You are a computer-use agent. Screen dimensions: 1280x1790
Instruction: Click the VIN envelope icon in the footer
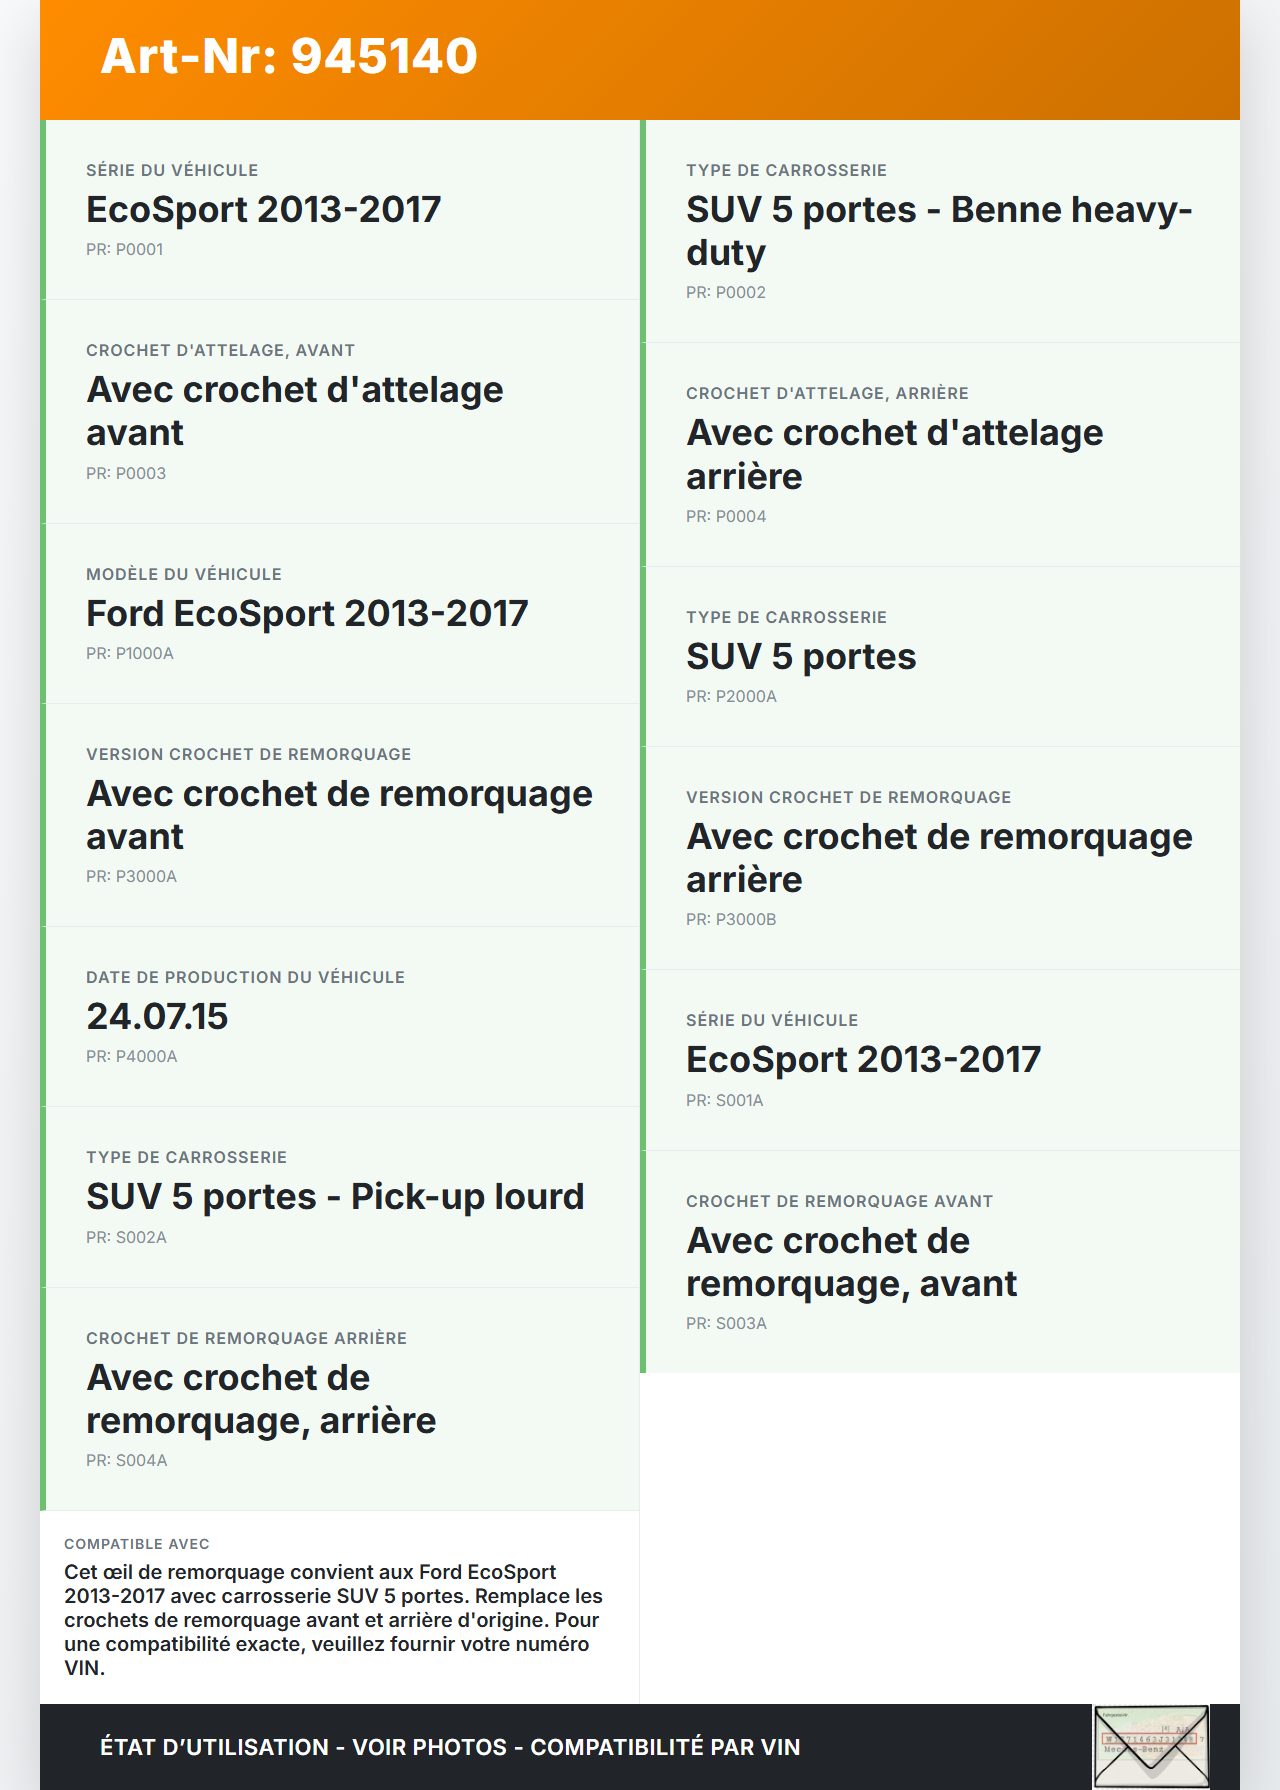[x=1151, y=1746]
